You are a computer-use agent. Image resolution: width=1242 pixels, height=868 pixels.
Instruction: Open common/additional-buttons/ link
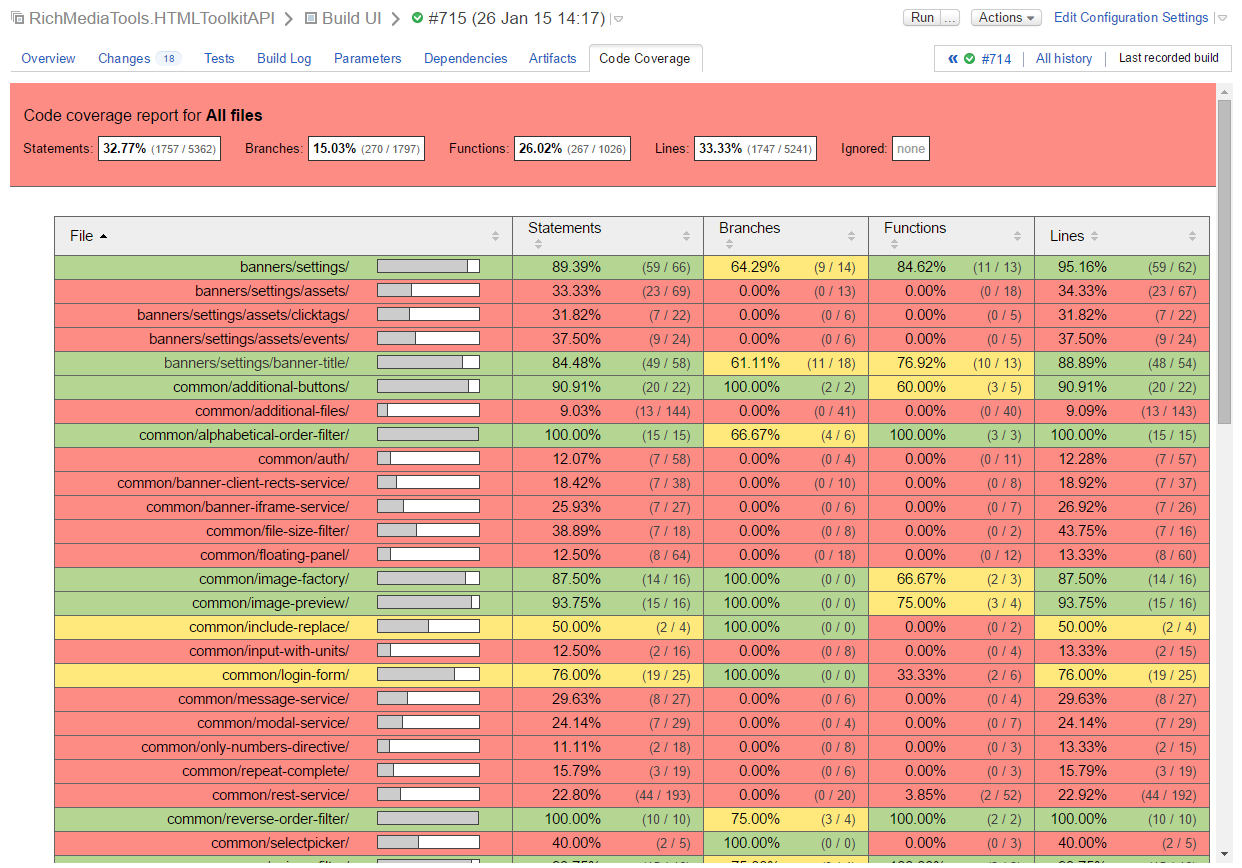[261, 387]
